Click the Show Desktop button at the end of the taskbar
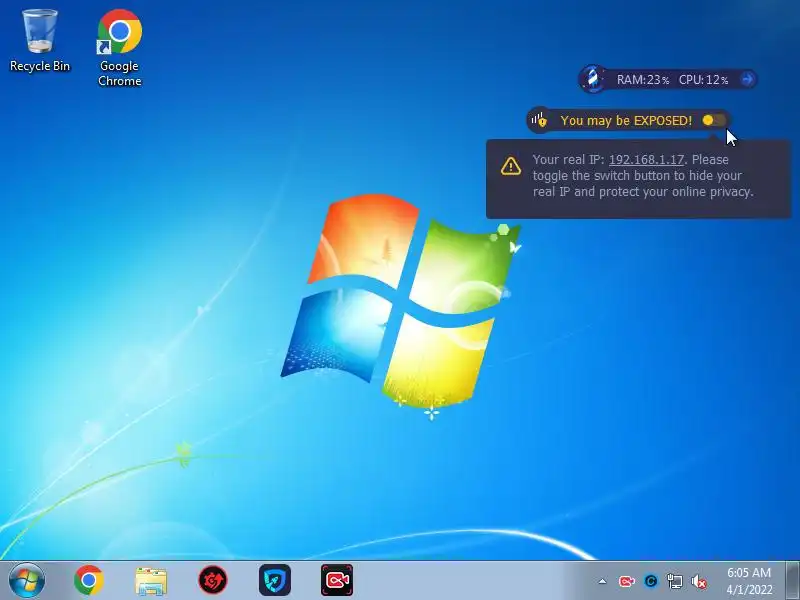 click(x=792, y=581)
